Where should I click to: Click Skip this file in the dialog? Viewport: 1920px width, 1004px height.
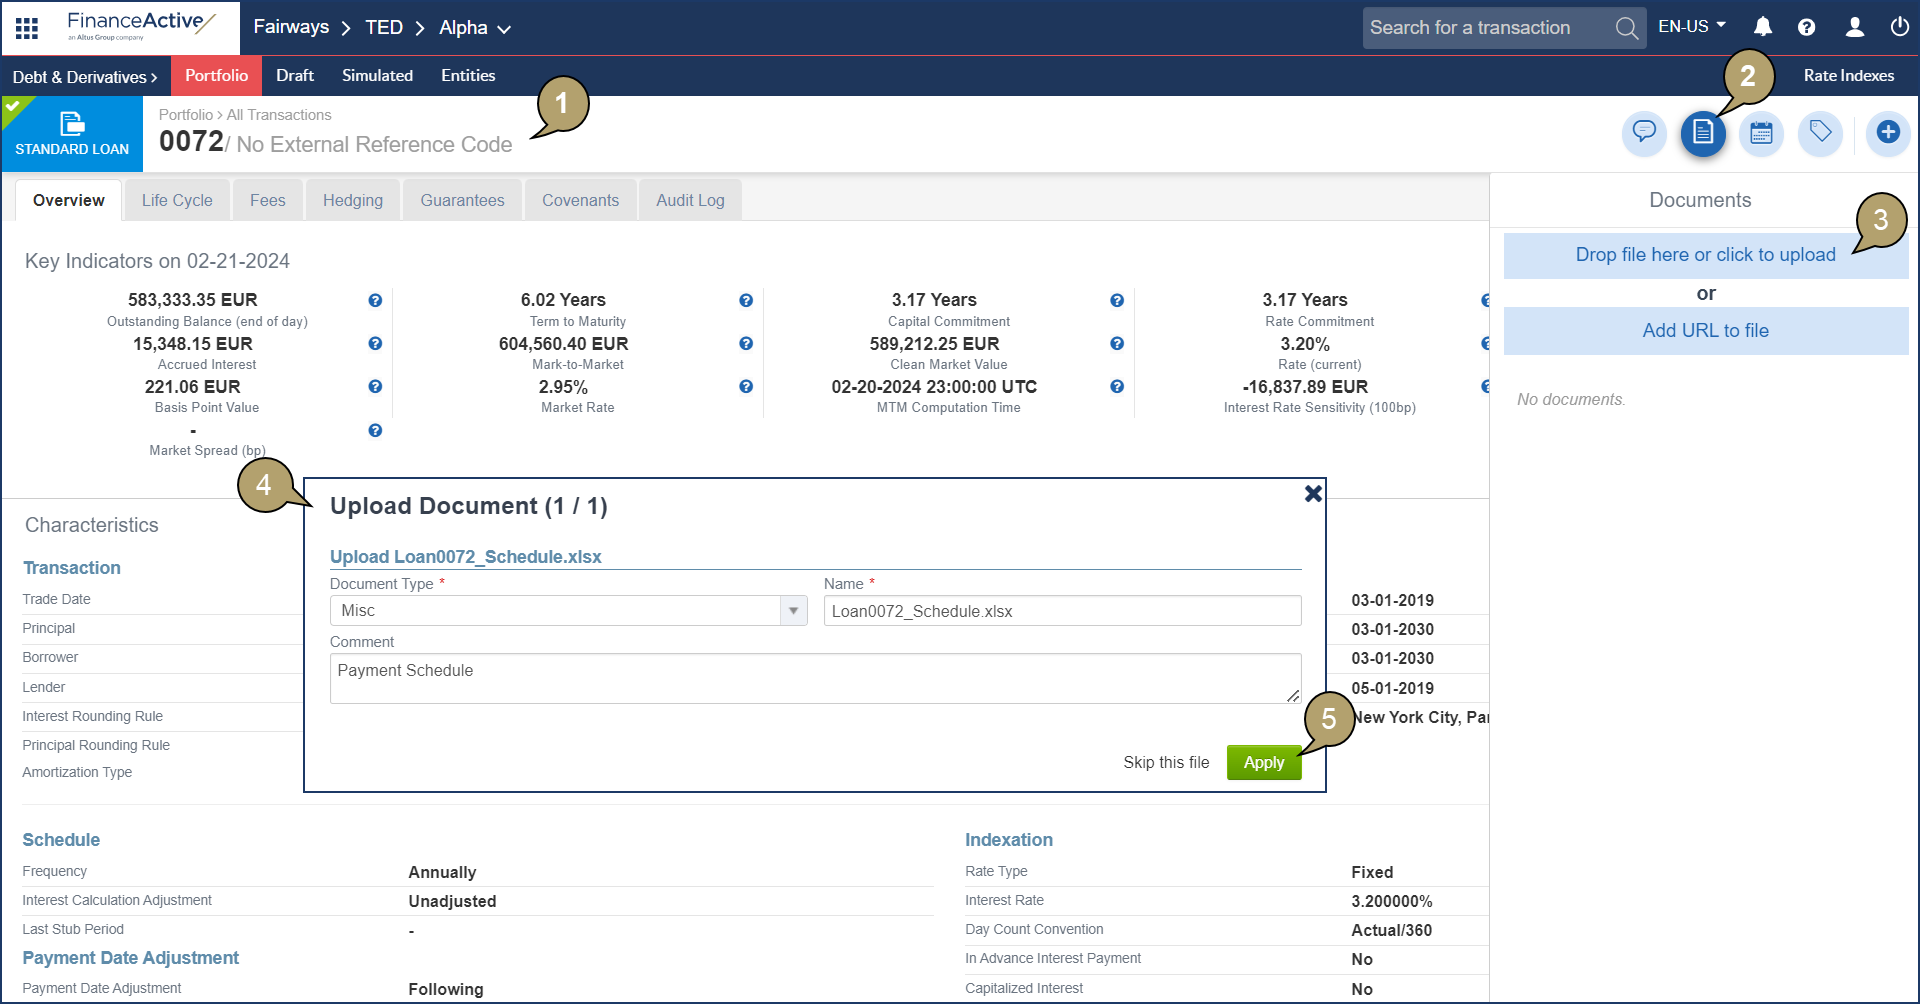[1166, 762]
